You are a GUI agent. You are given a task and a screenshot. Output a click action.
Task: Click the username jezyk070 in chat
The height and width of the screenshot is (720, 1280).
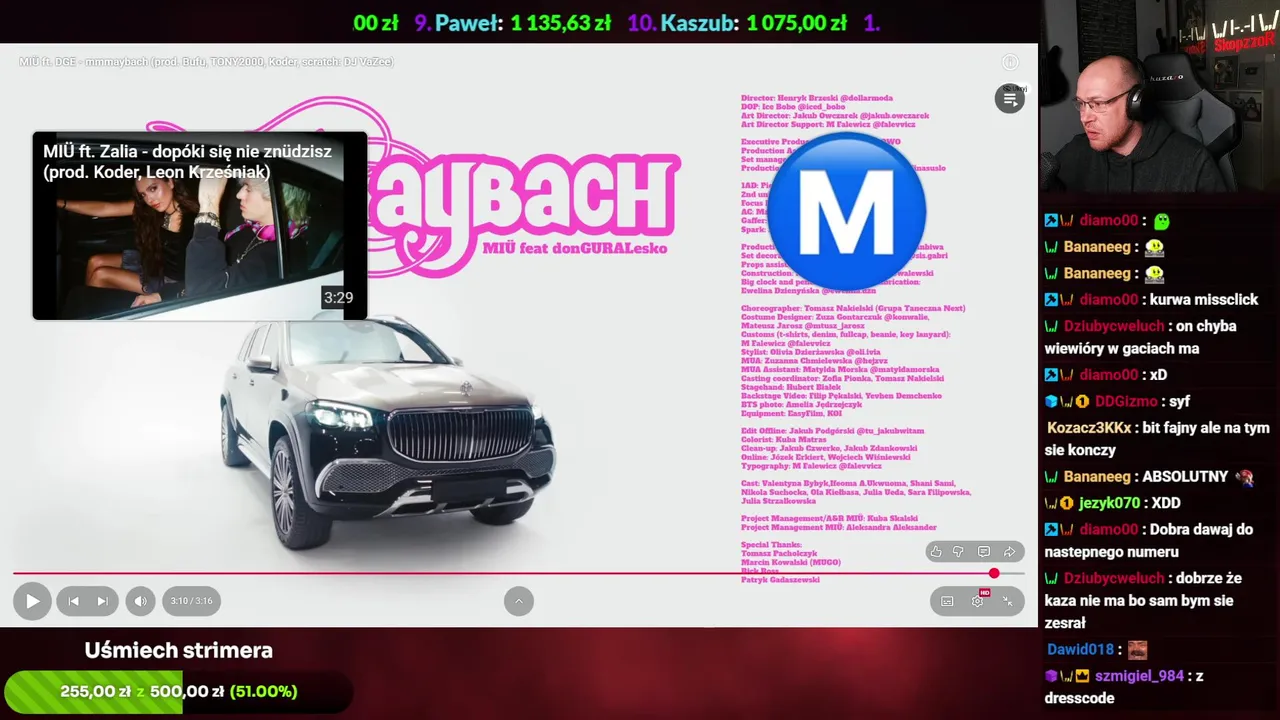coord(1109,503)
